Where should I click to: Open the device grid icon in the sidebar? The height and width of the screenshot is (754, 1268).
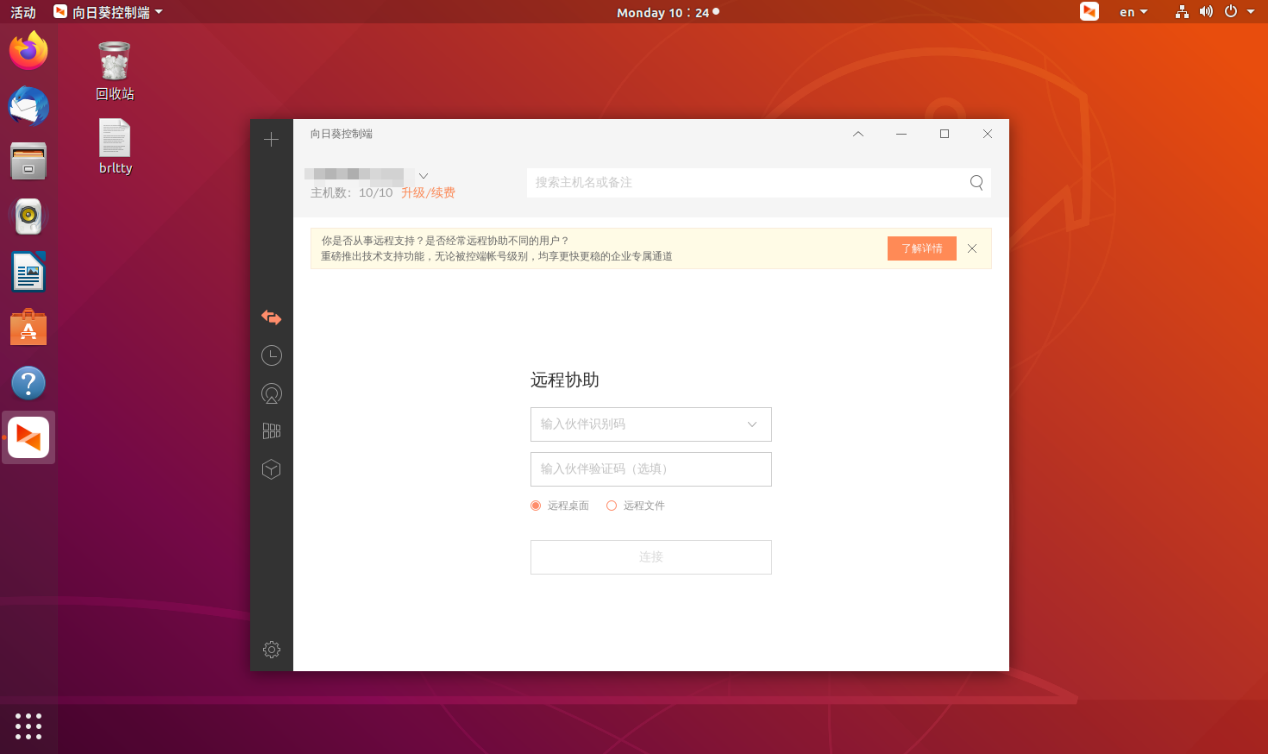tap(271, 431)
